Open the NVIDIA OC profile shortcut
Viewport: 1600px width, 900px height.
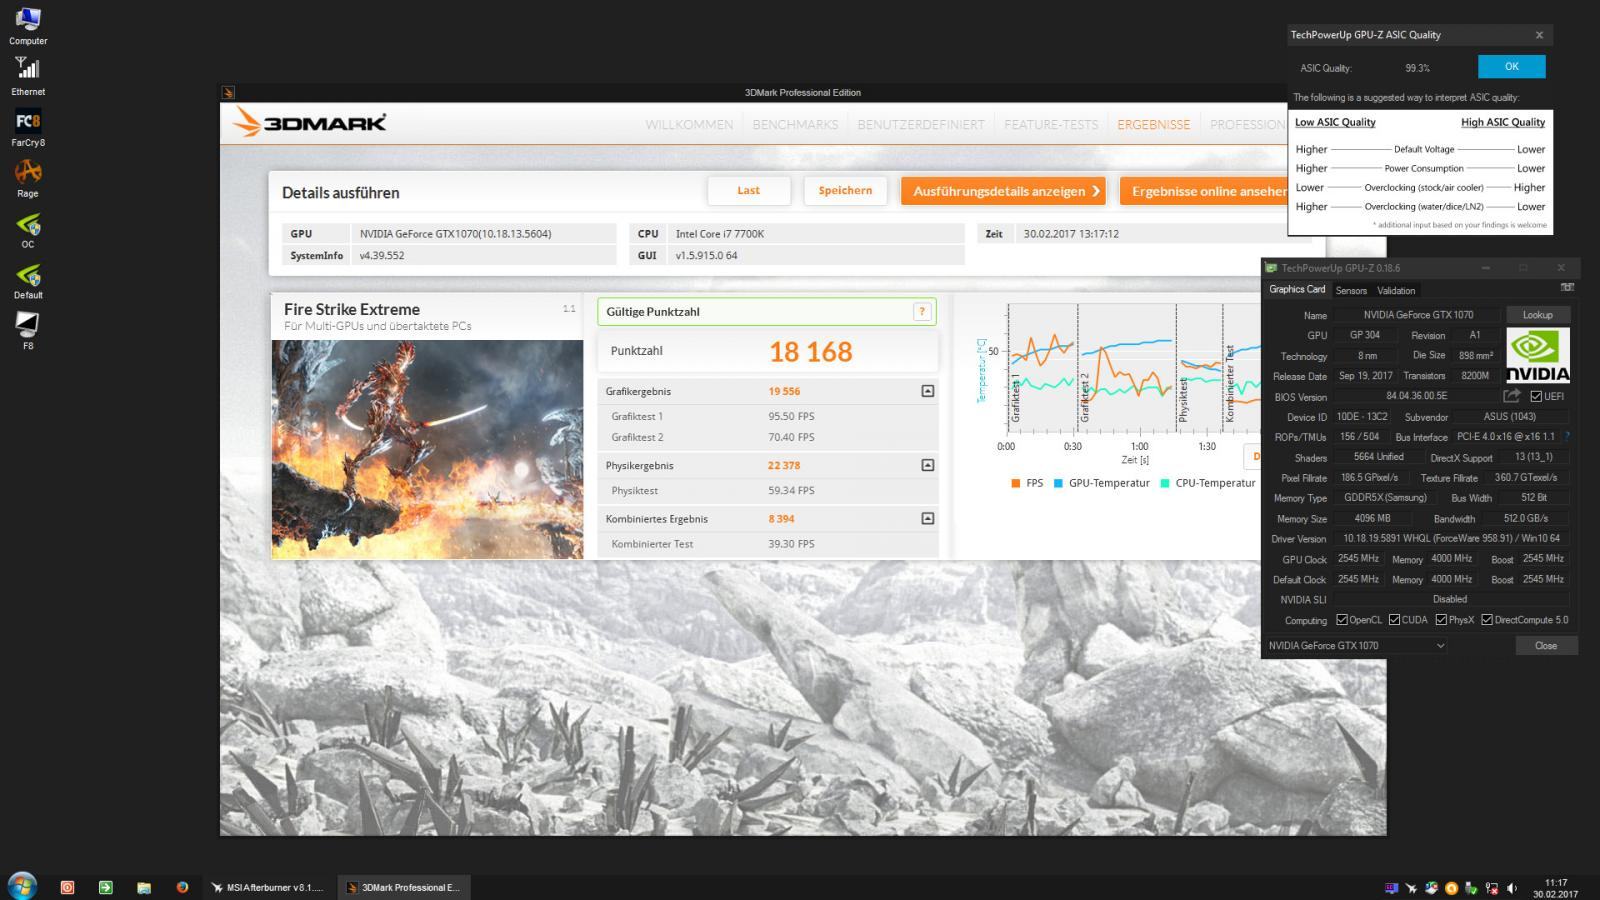[28, 229]
